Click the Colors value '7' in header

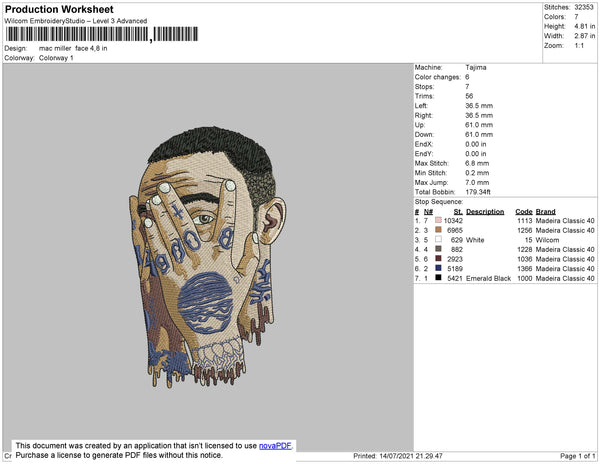pos(576,17)
